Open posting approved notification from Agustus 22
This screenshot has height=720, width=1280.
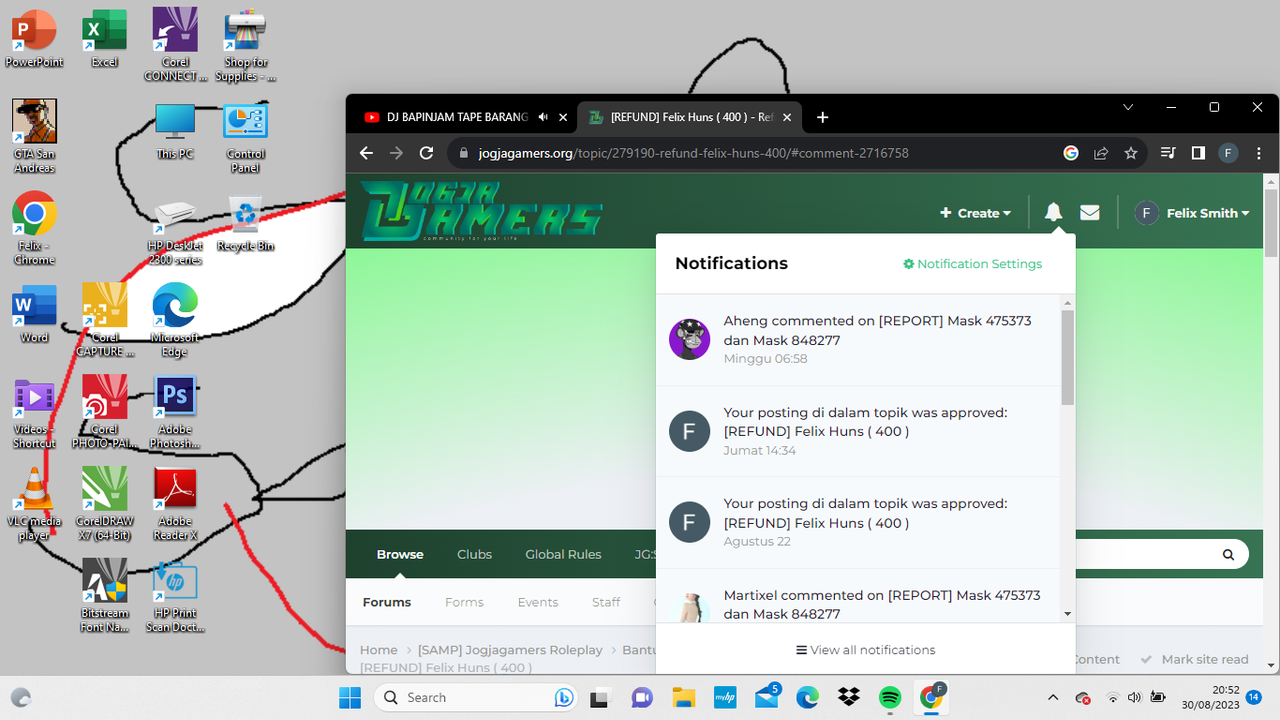coord(858,523)
